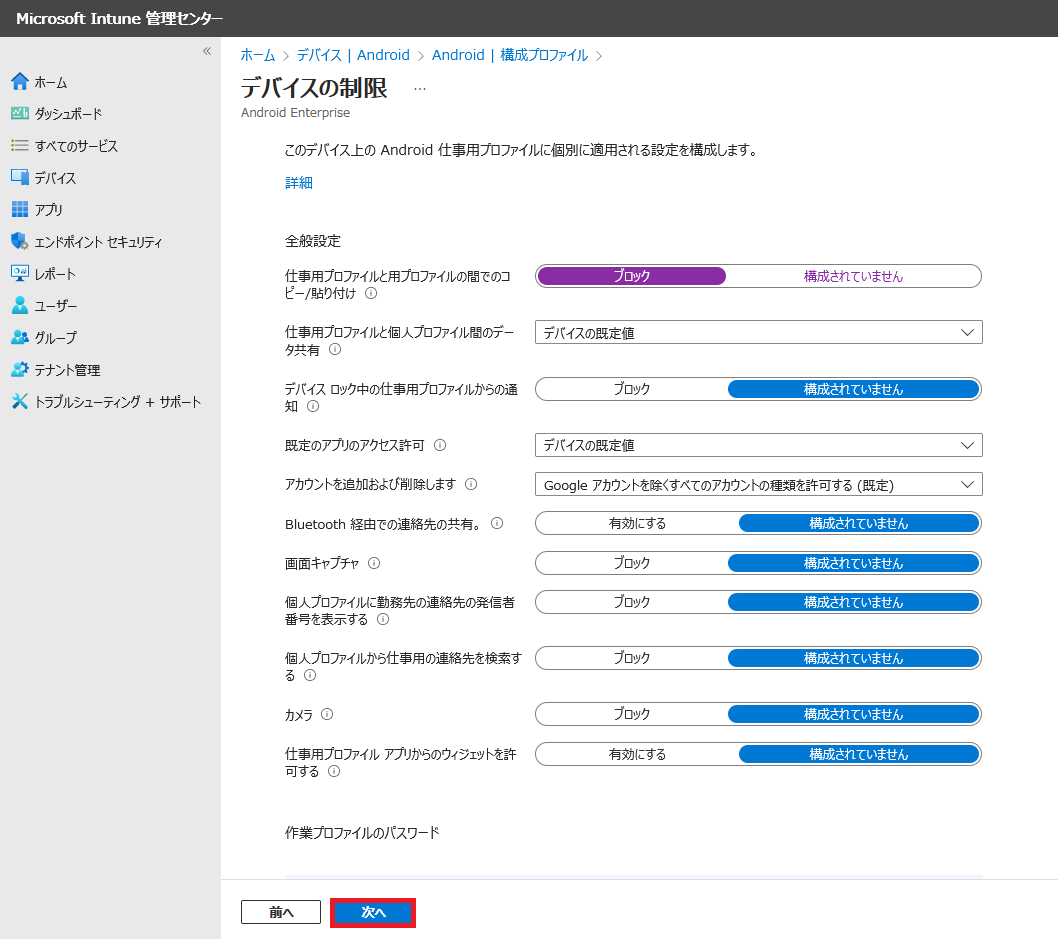This screenshot has width=1058, height=939.
Task: Set カメラ to 構成されていません
Action: (x=853, y=714)
